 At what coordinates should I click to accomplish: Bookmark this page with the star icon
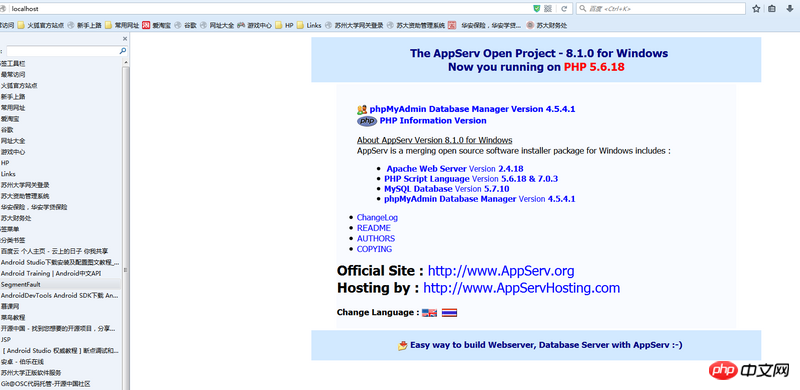coord(756,9)
